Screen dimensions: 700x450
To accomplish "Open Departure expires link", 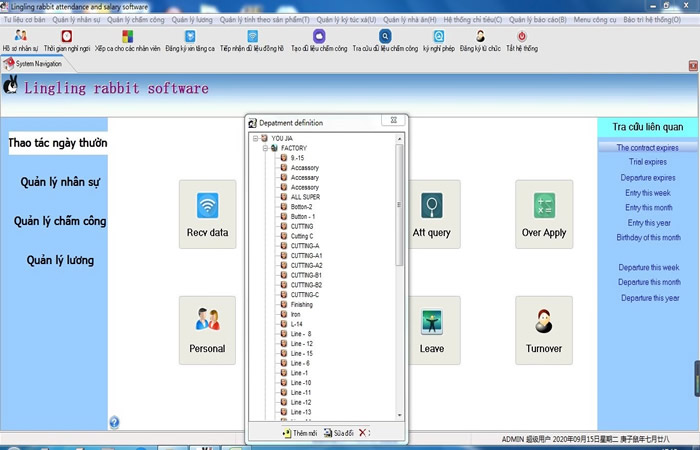I will [x=648, y=178].
